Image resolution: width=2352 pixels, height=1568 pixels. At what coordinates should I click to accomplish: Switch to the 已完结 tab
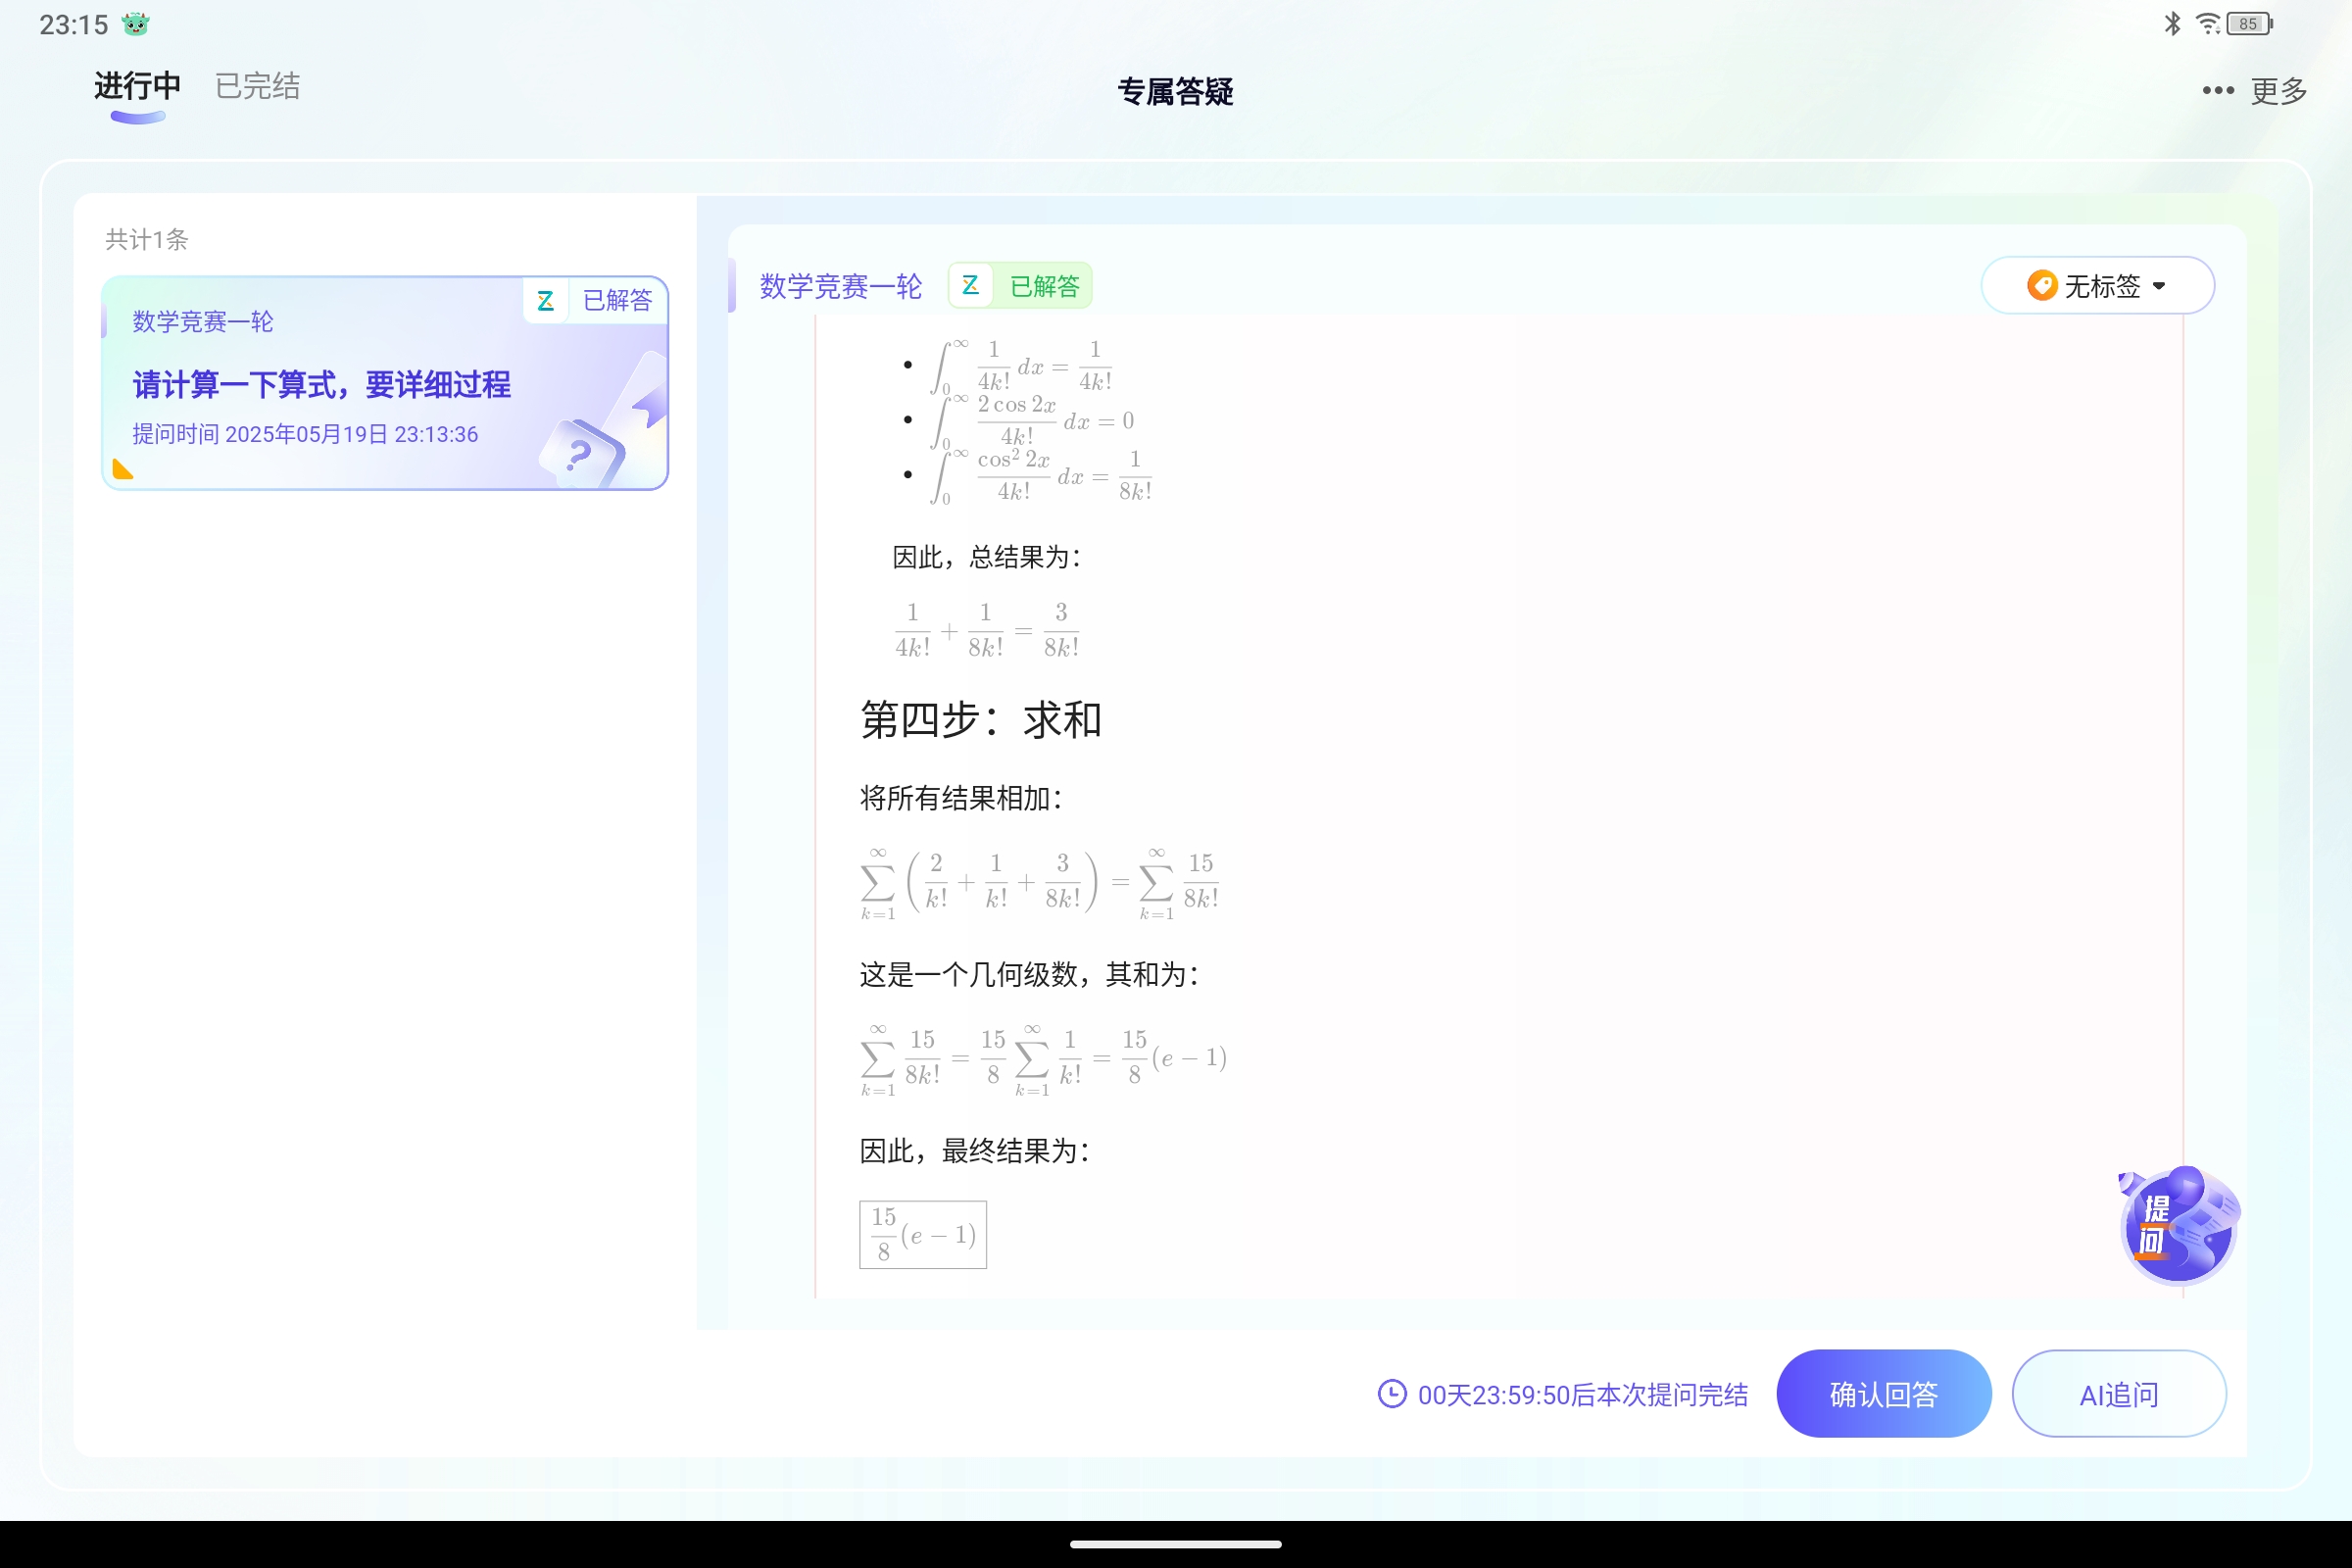256,87
